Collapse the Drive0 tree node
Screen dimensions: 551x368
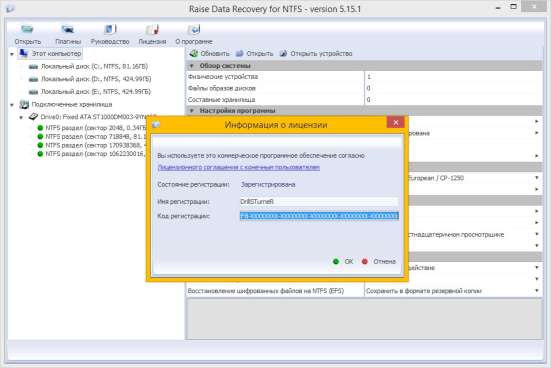click(21, 117)
